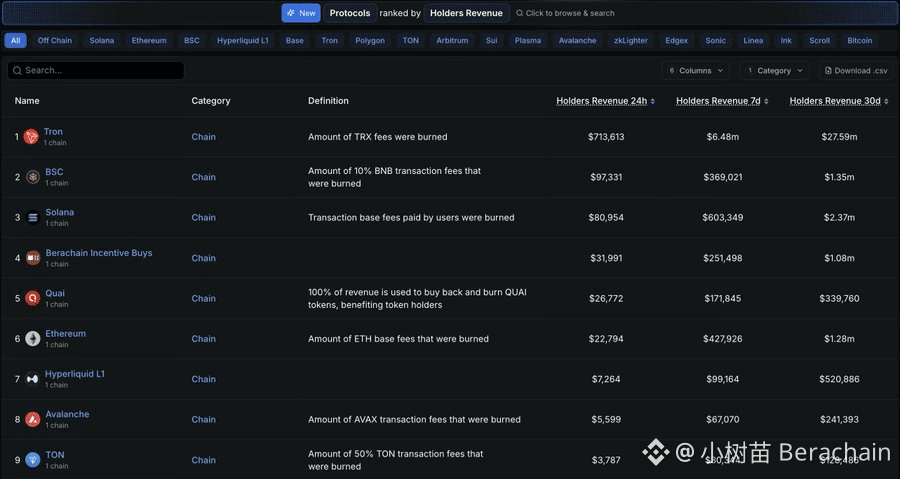Click the Quai logo icon

tap(33, 298)
